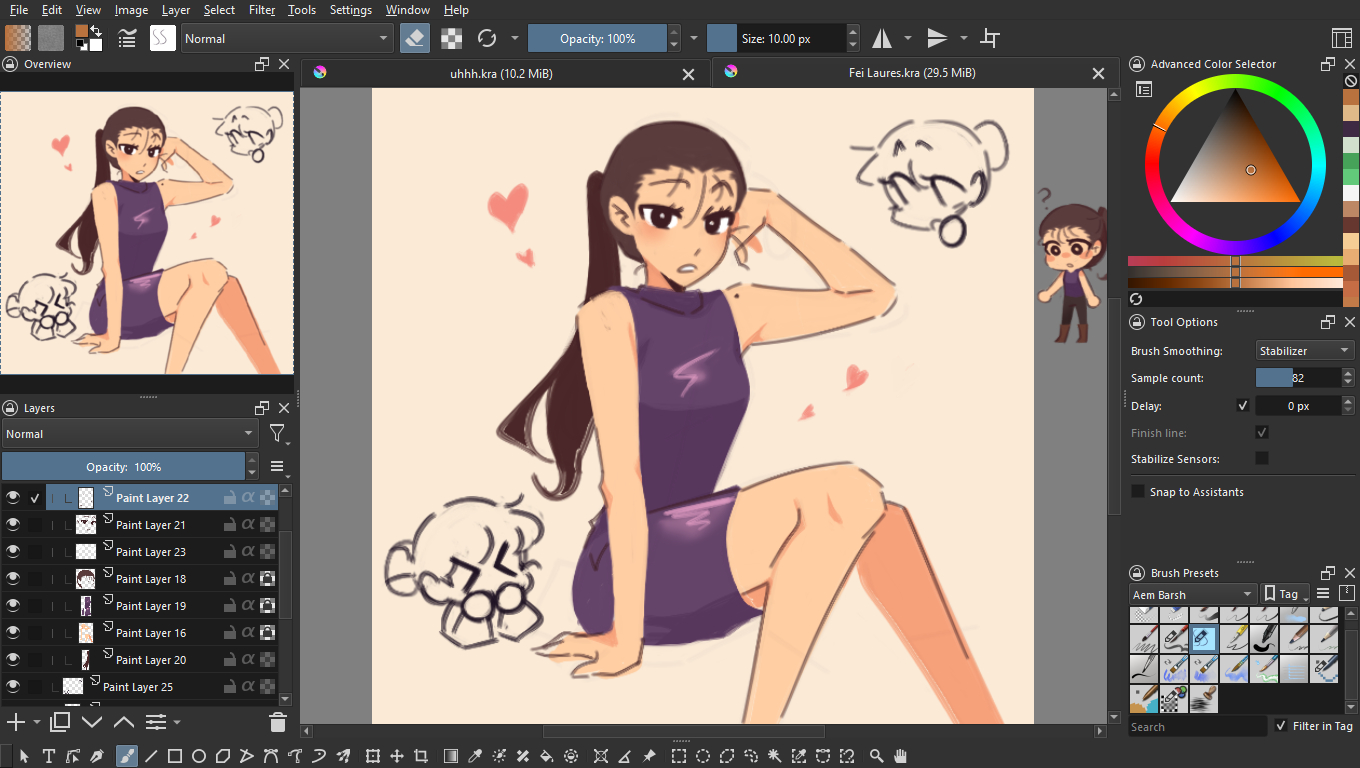Hide Paint Layer 21 using its eye icon

click(x=13, y=525)
